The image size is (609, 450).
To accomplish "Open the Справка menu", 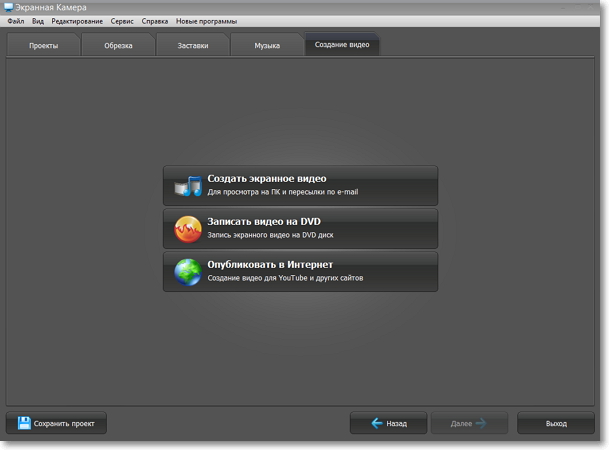I will click(x=155, y=21).
